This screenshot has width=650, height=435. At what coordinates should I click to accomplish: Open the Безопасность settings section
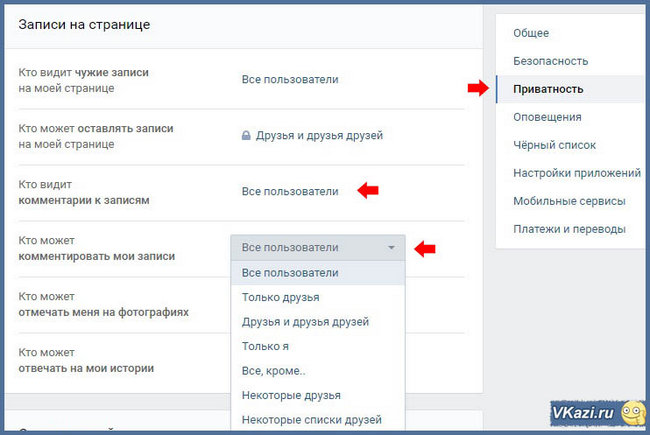tap(551, 61)
